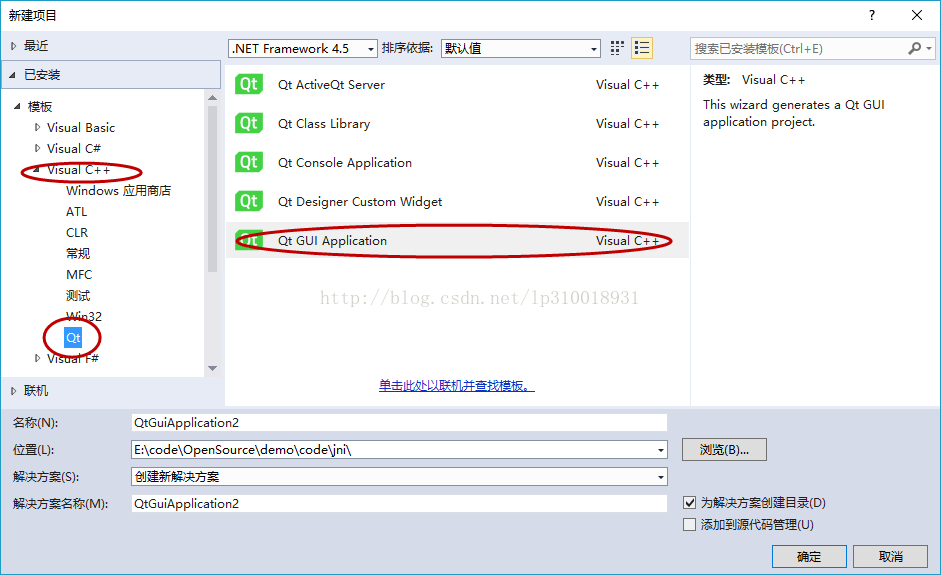941x575 pixels.
Task: Click the template tree scroll down arrow
Action: [212, 369]
